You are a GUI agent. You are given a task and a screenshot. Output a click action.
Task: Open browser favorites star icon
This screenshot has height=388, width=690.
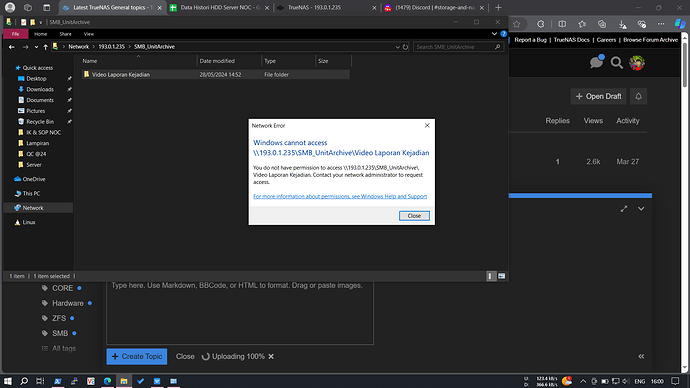click(517, 24)
